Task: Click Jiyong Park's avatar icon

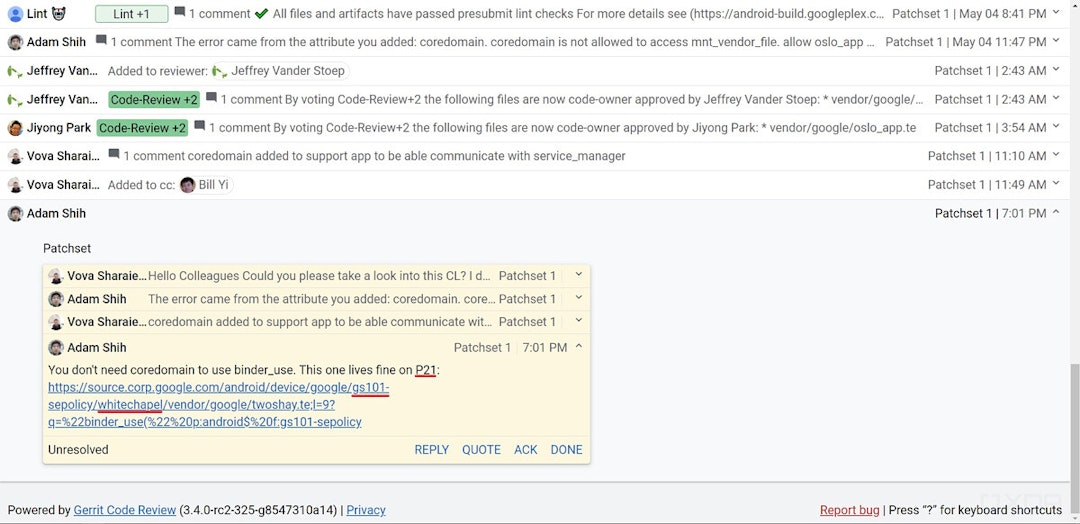Action: [15, 128]
